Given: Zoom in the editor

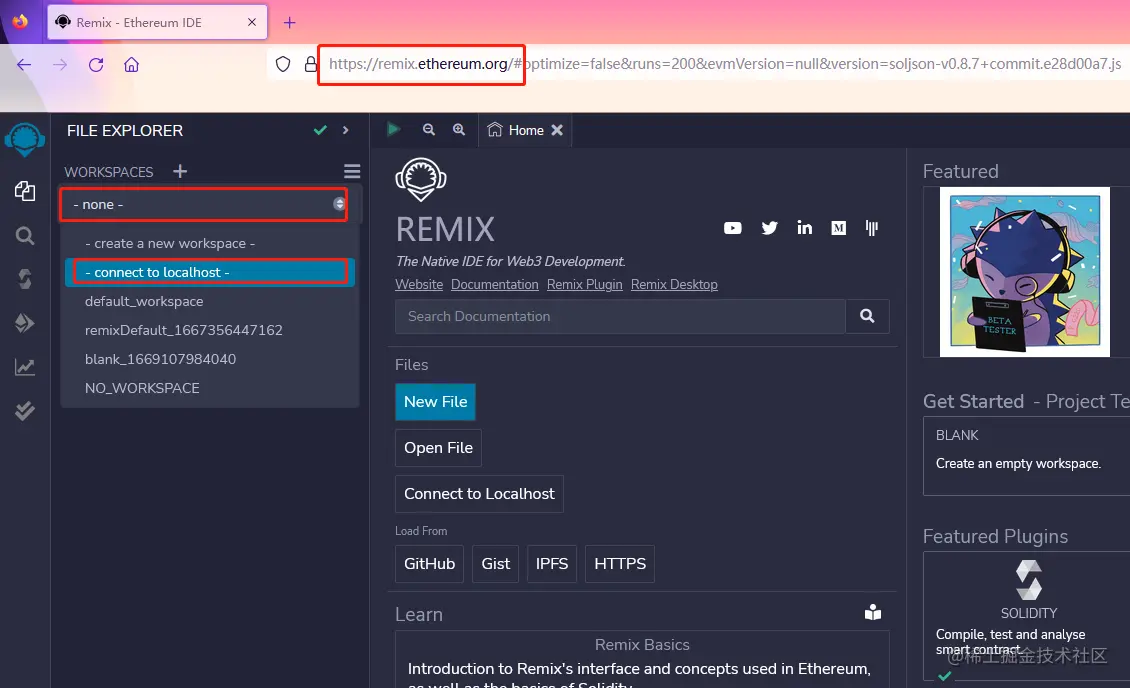Looking at the screenshot, I should click(459, 130).
